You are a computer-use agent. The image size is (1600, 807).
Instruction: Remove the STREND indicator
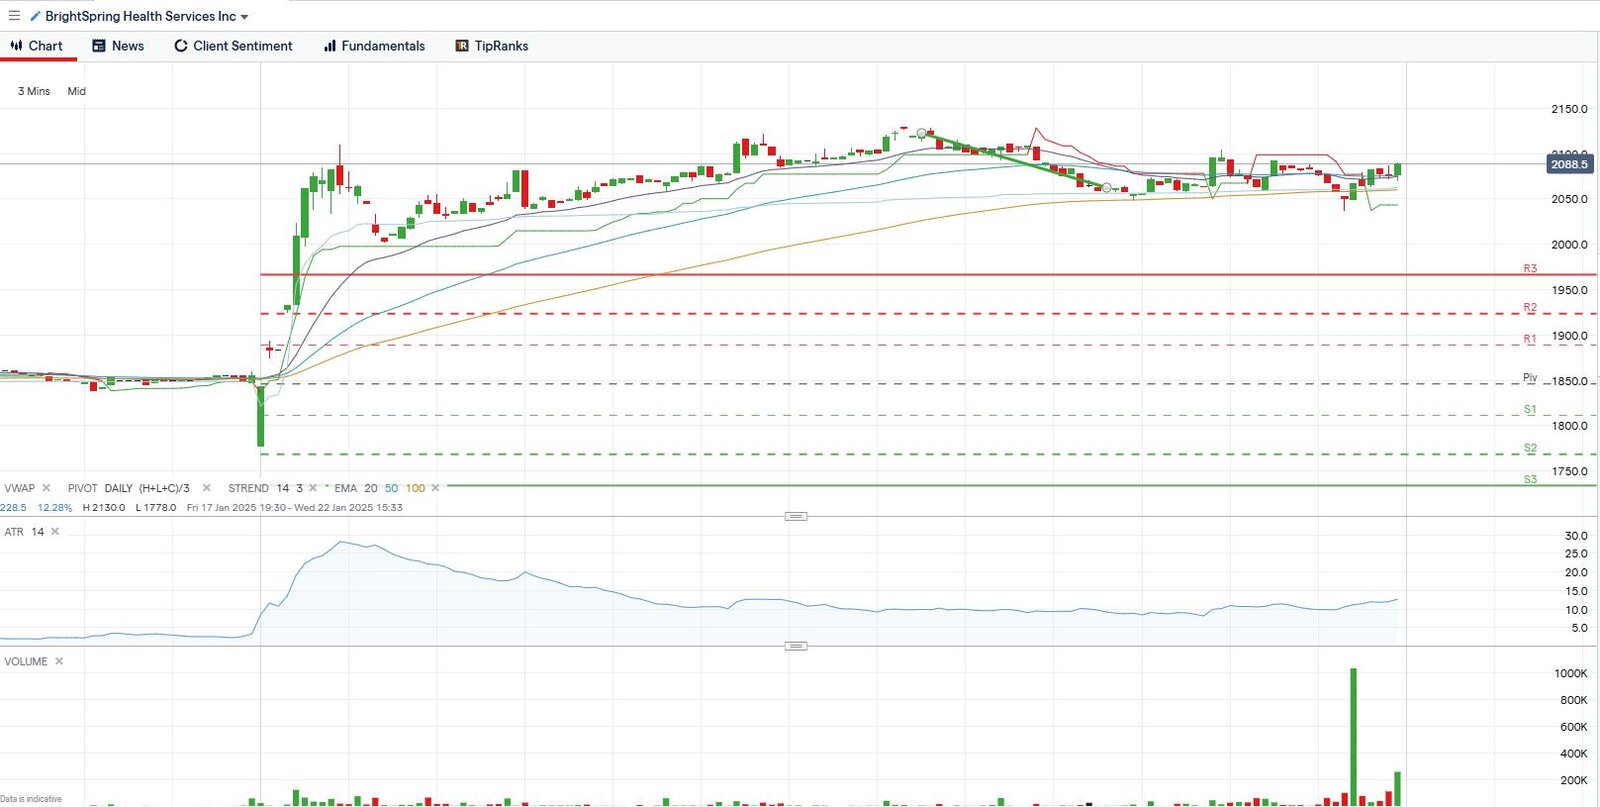(x=313, y=488)
